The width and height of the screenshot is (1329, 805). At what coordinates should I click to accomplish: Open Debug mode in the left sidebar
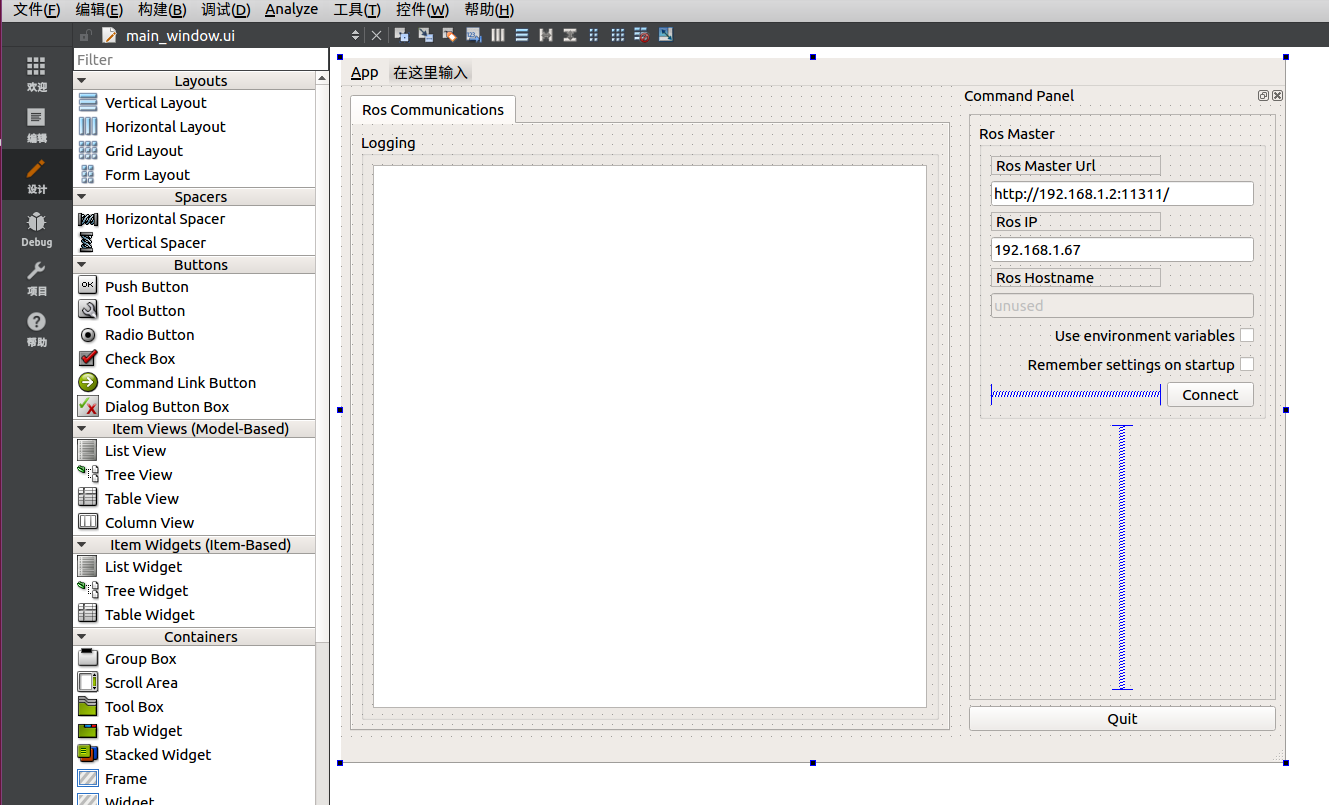pos(36,232)
